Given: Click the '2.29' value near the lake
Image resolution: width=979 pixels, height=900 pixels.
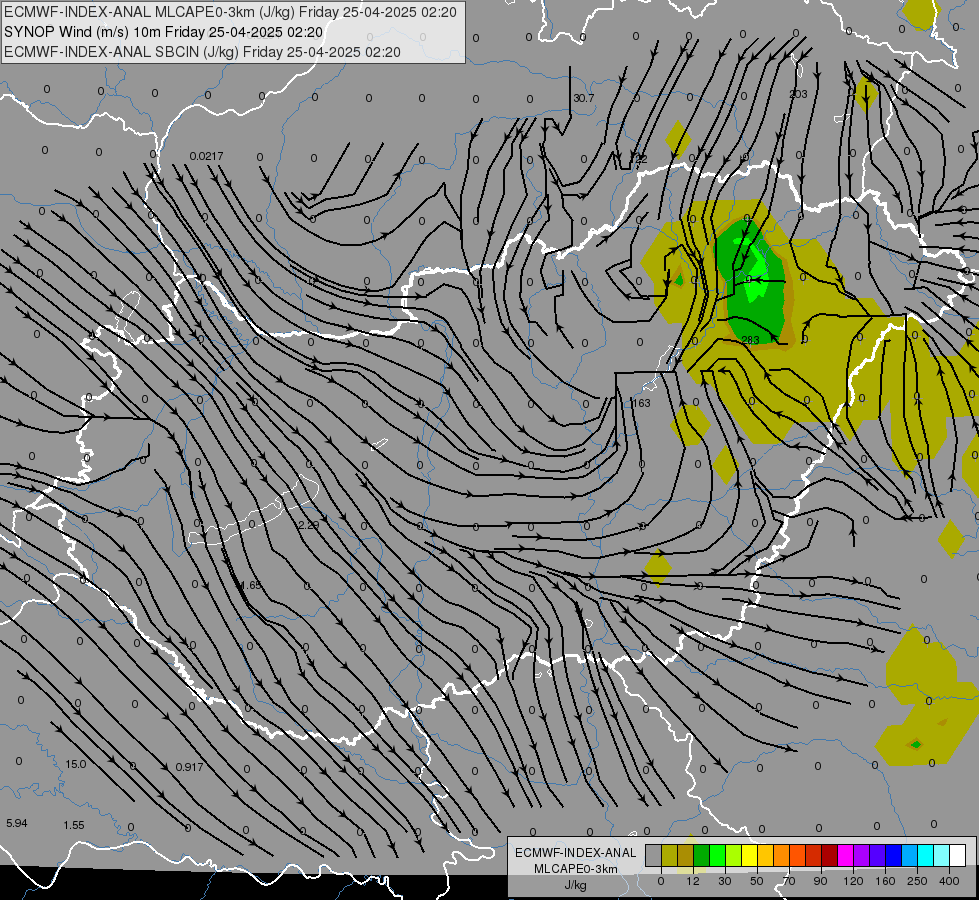Looking at the screenshot, I should [x=308, y=525].
